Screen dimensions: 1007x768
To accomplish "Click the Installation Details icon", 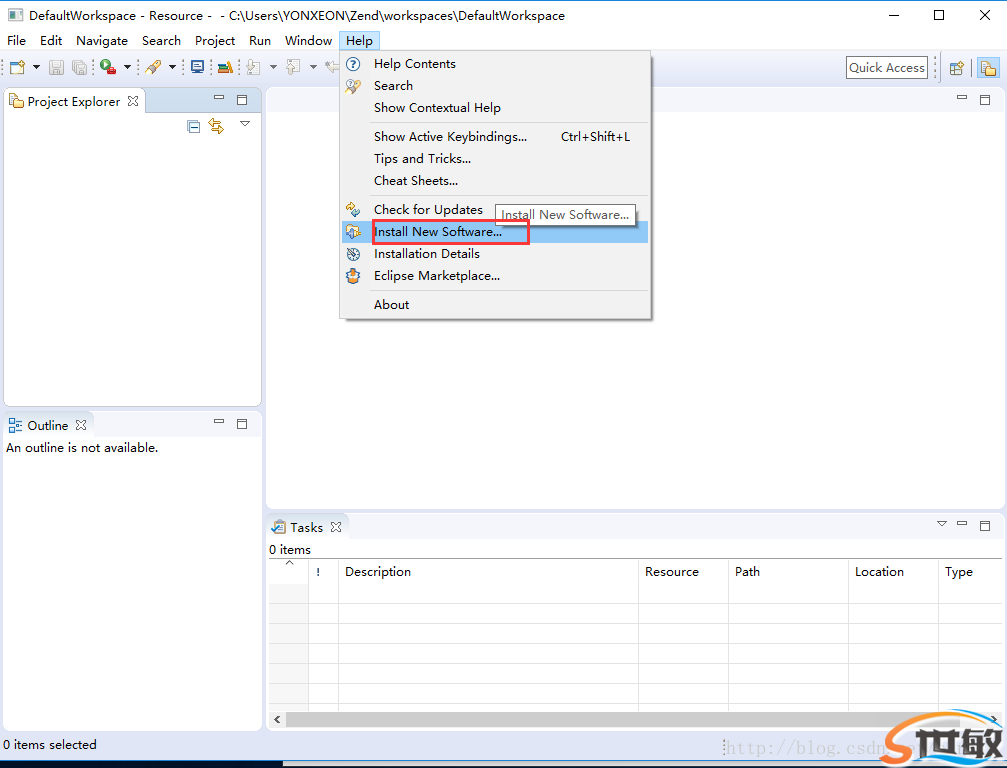I will tap(353, 254).
